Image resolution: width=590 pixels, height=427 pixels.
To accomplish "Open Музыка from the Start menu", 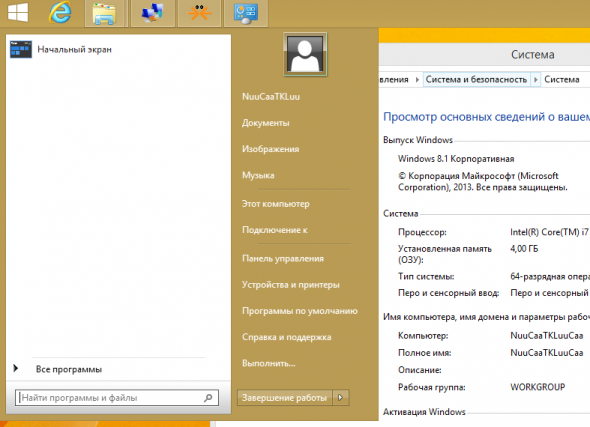I will 258,175.
